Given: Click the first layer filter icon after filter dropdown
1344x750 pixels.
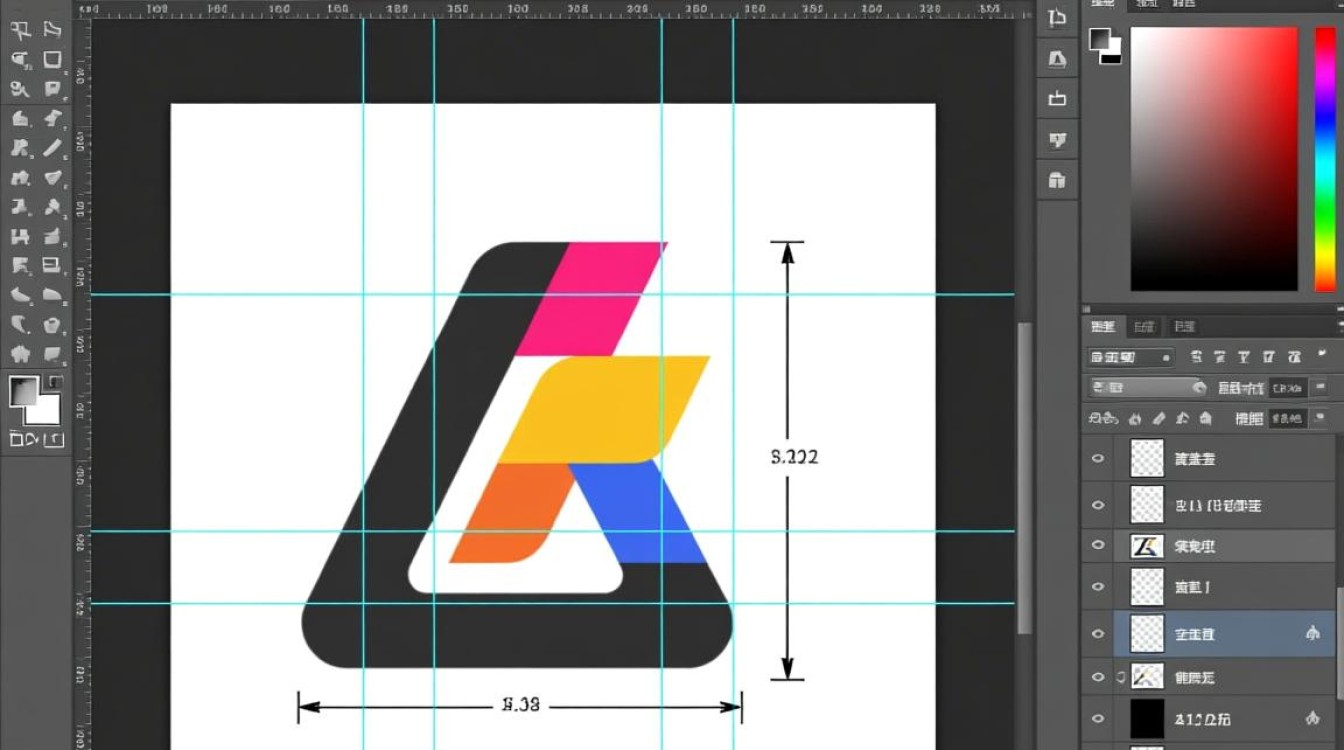Looking at the screenshot, I should tap(1197, 357).
